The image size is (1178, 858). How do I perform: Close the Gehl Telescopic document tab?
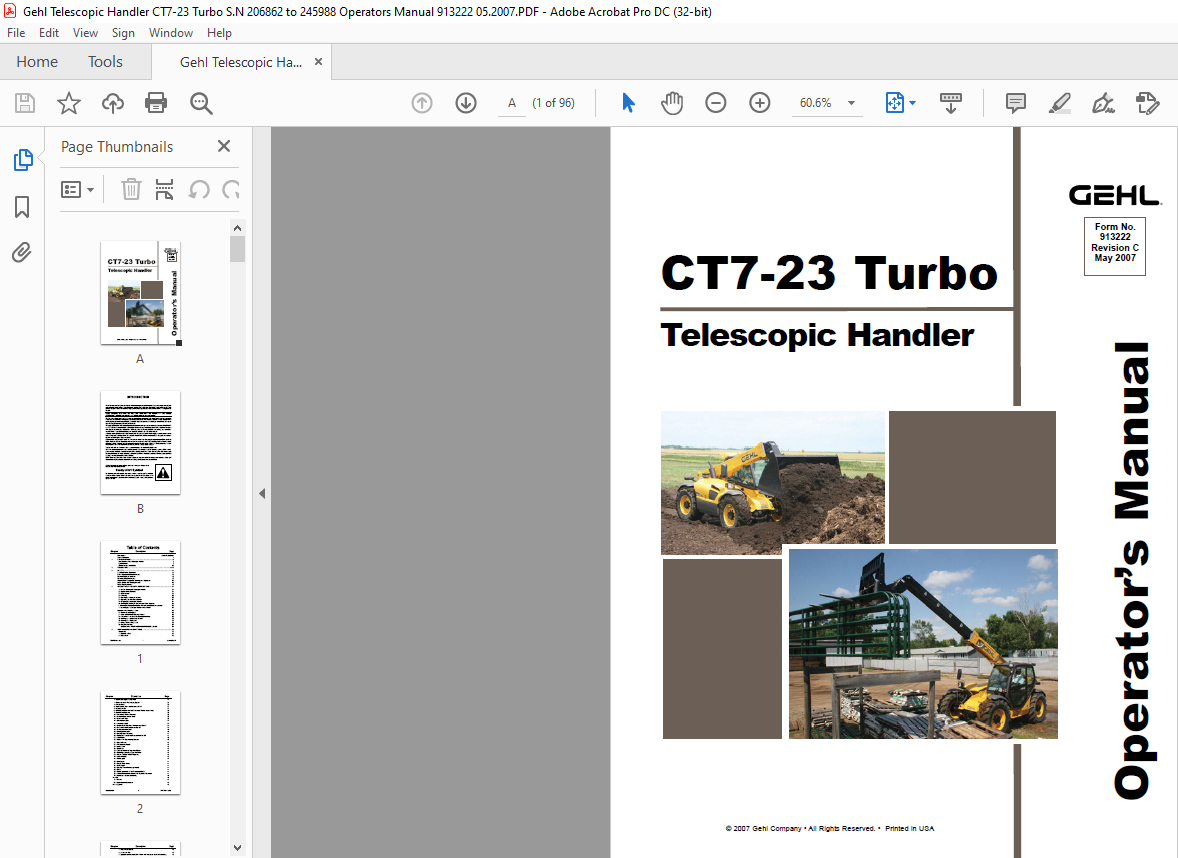point(319,62)
